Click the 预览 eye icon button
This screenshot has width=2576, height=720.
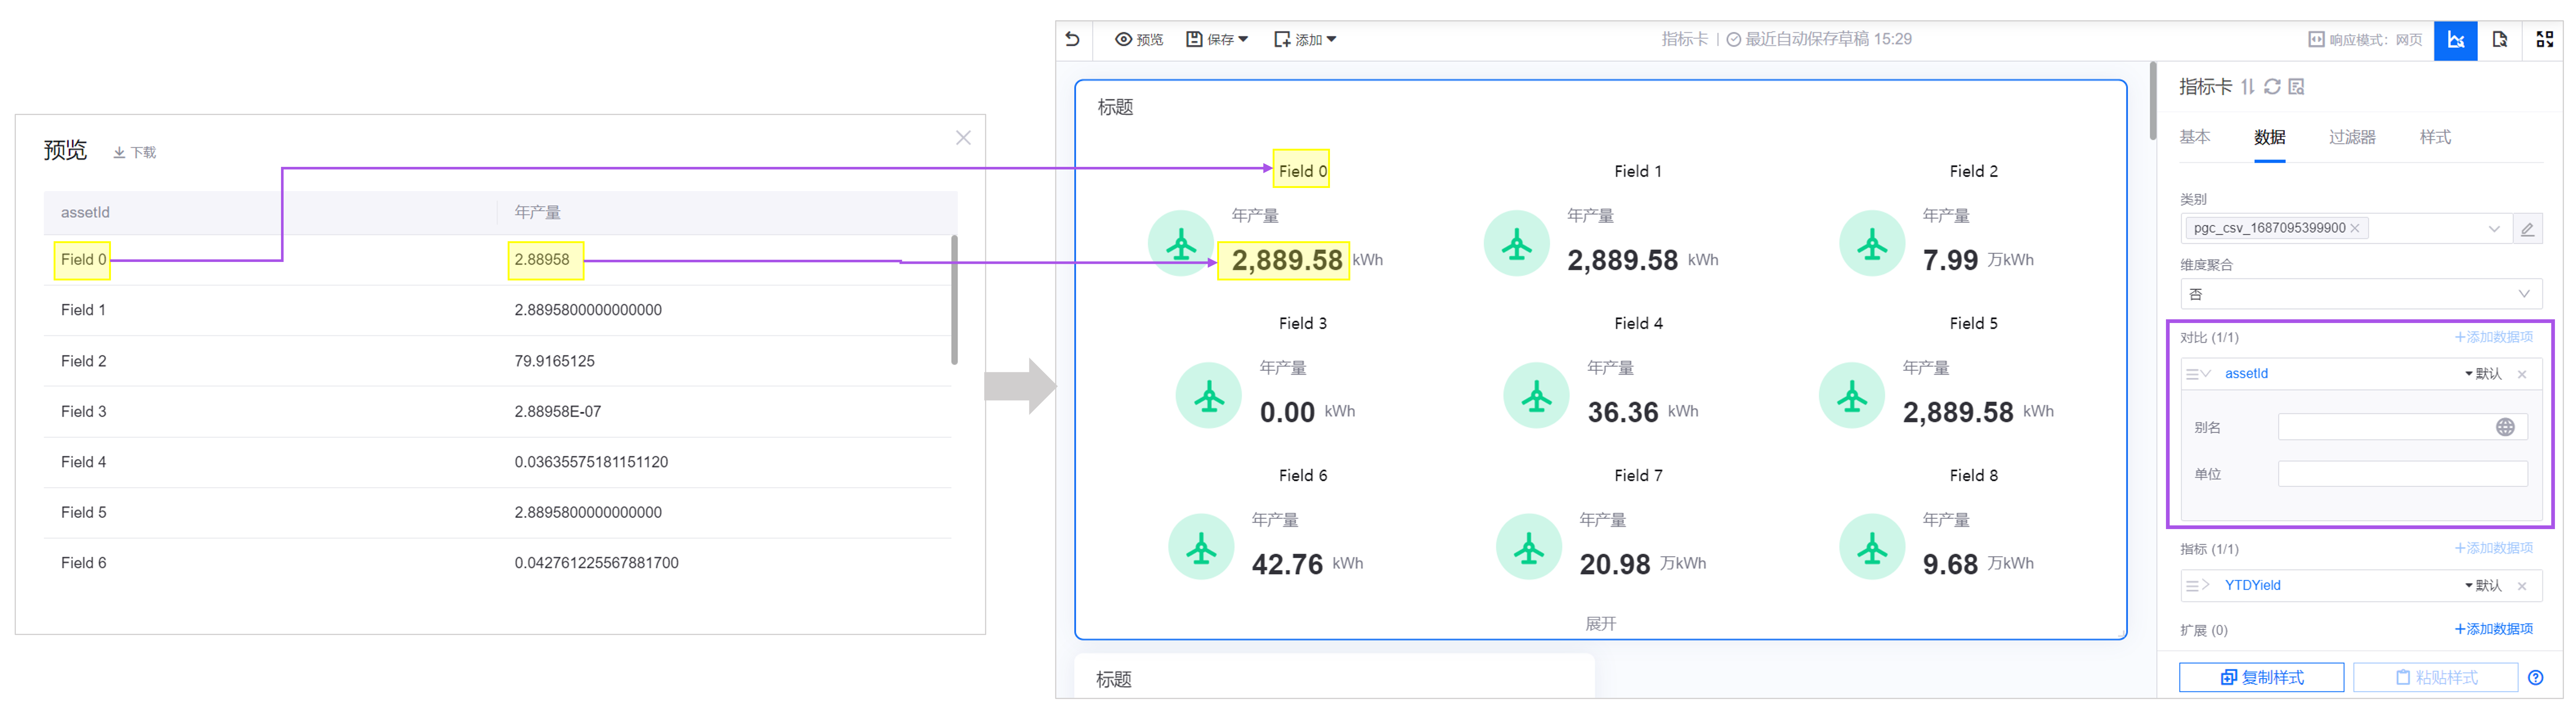pos(1139,39)
